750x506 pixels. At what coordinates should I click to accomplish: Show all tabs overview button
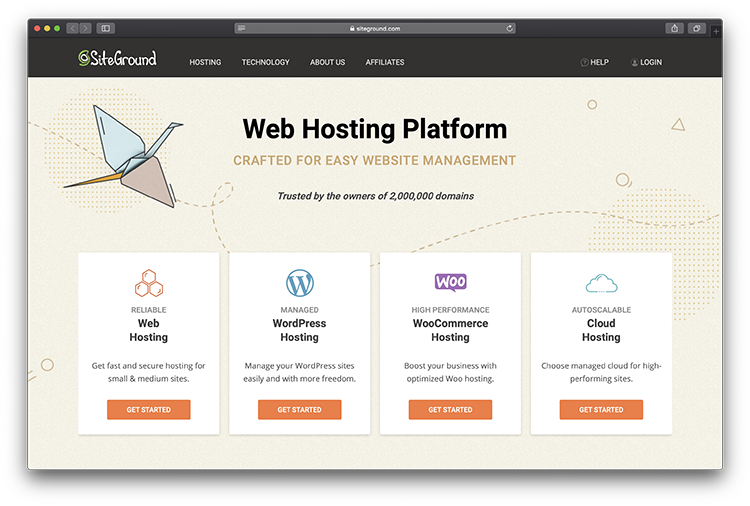point(697,28)
